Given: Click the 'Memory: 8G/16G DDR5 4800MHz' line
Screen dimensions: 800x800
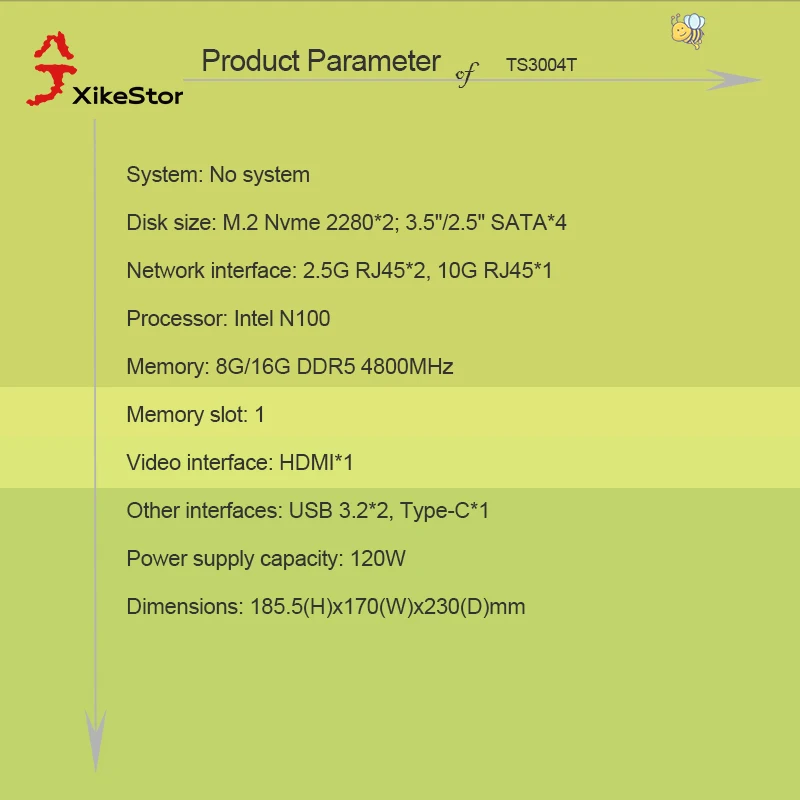Looking at the screenshot, I should (290, 367).
